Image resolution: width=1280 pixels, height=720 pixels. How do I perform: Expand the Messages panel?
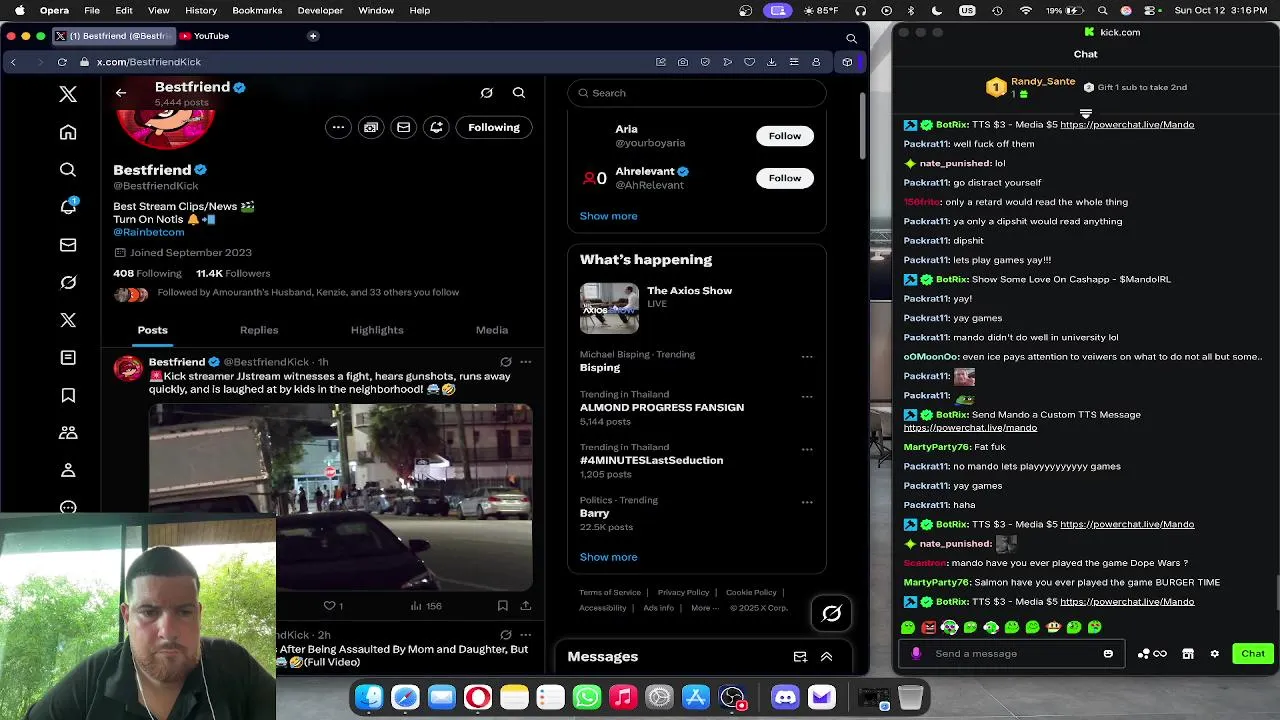click(826, 657)
